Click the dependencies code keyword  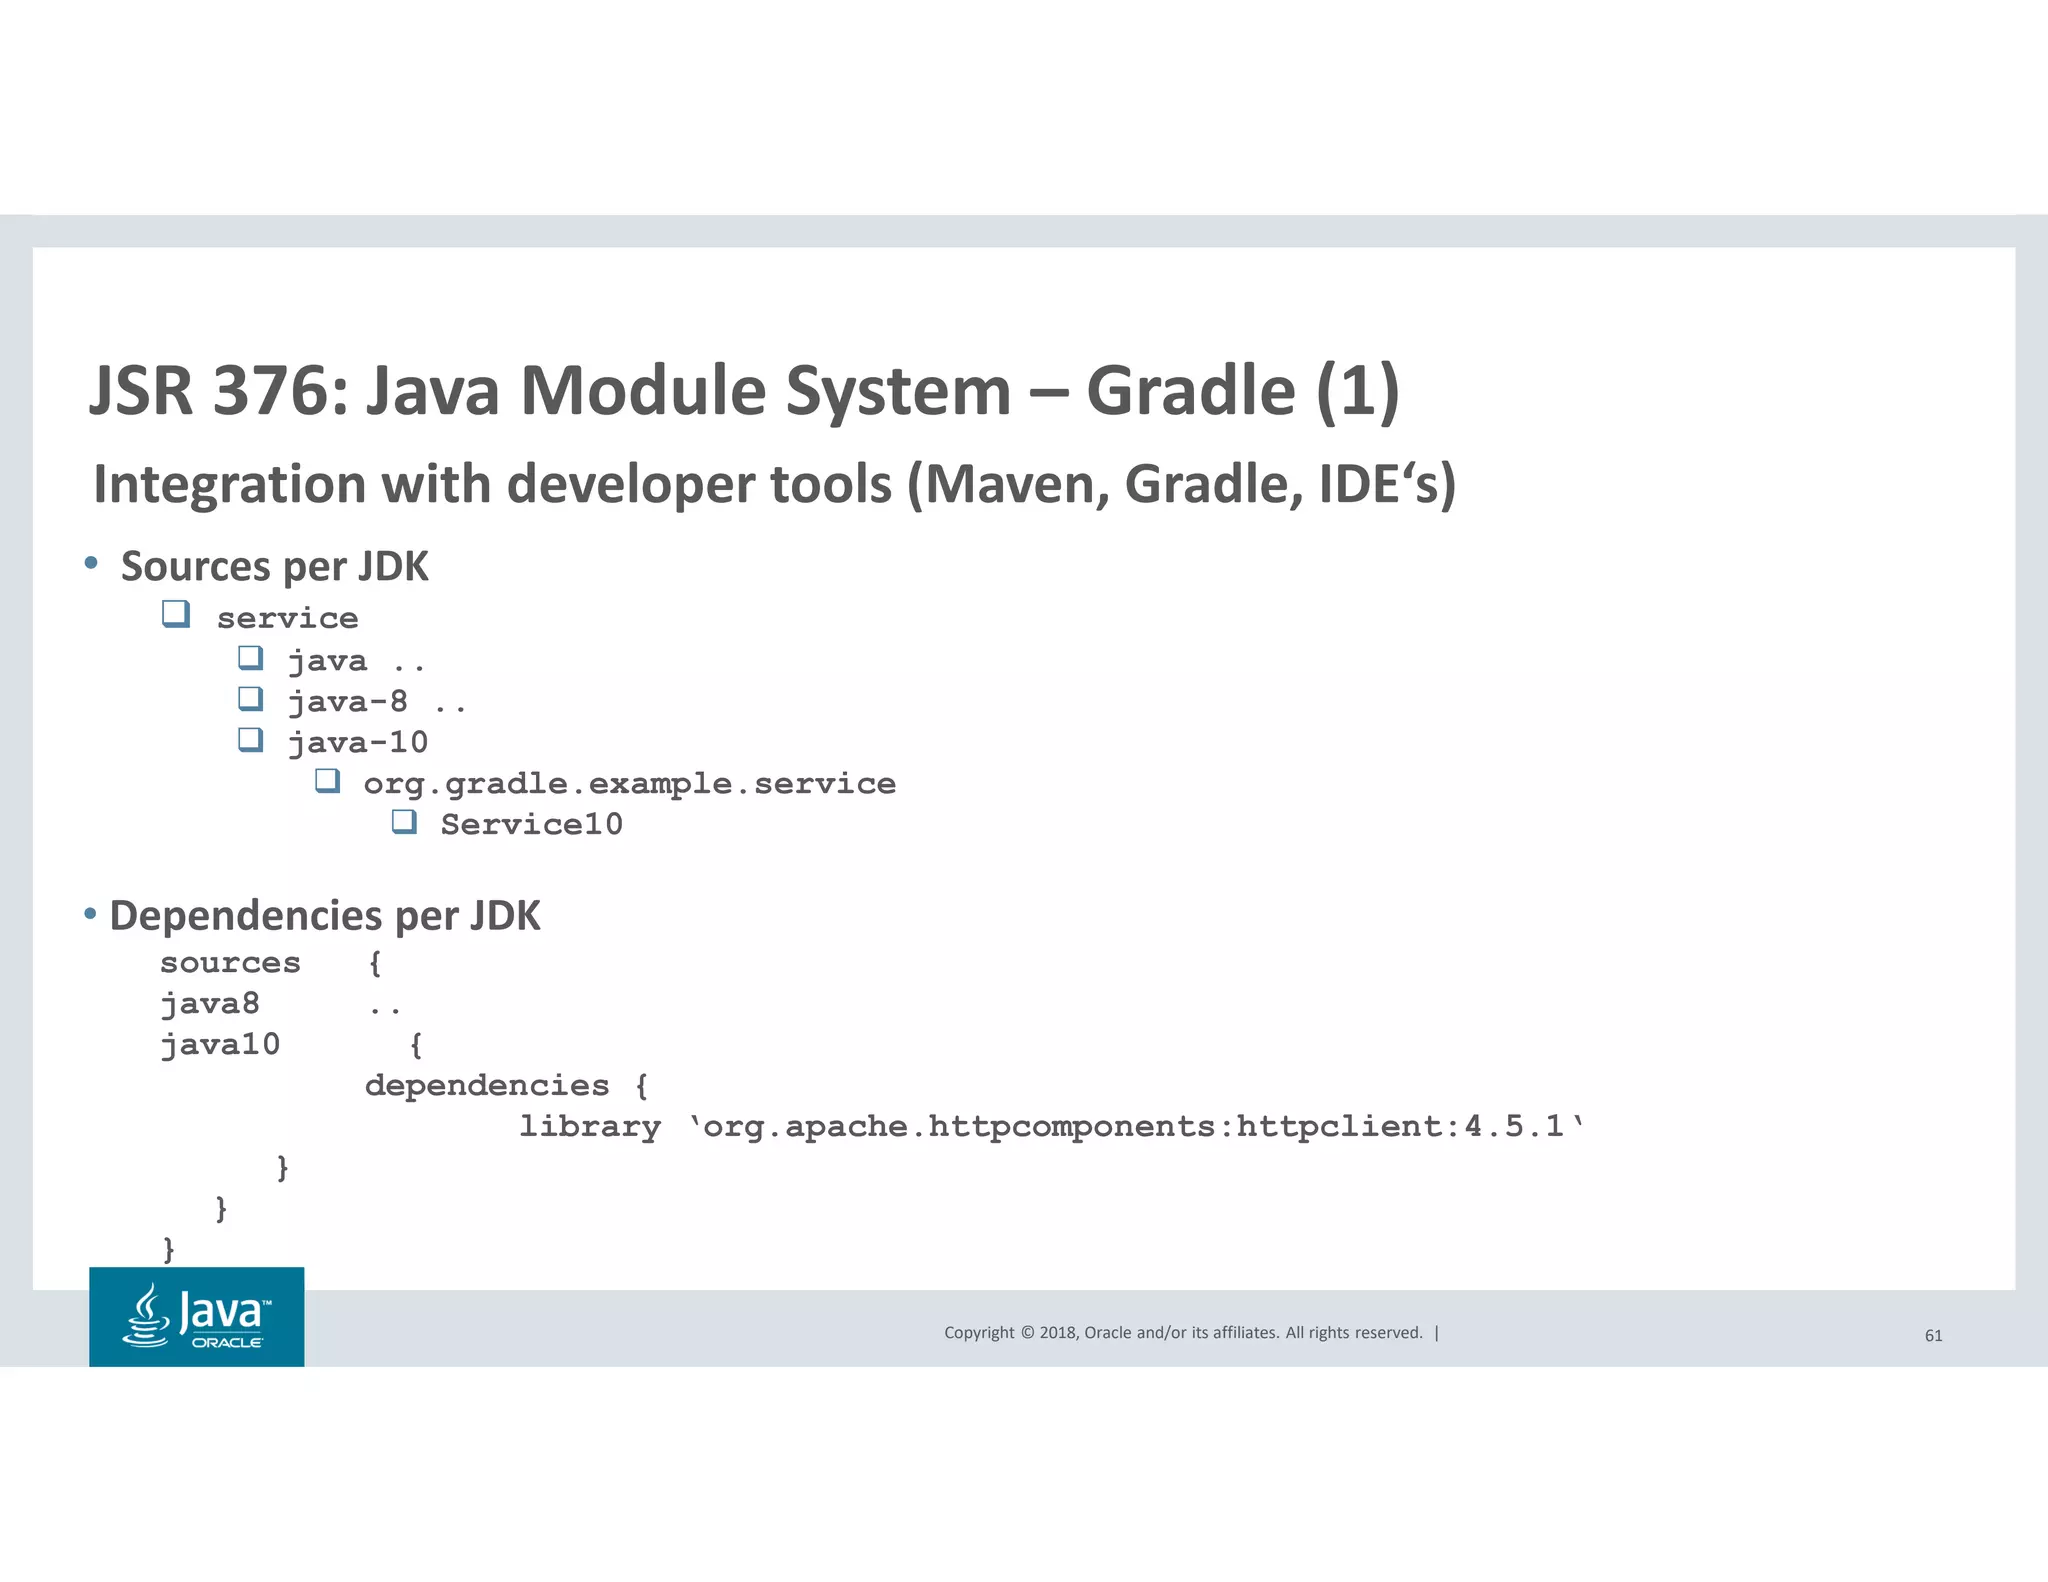pyautogui.click(x=486, y=1085)
